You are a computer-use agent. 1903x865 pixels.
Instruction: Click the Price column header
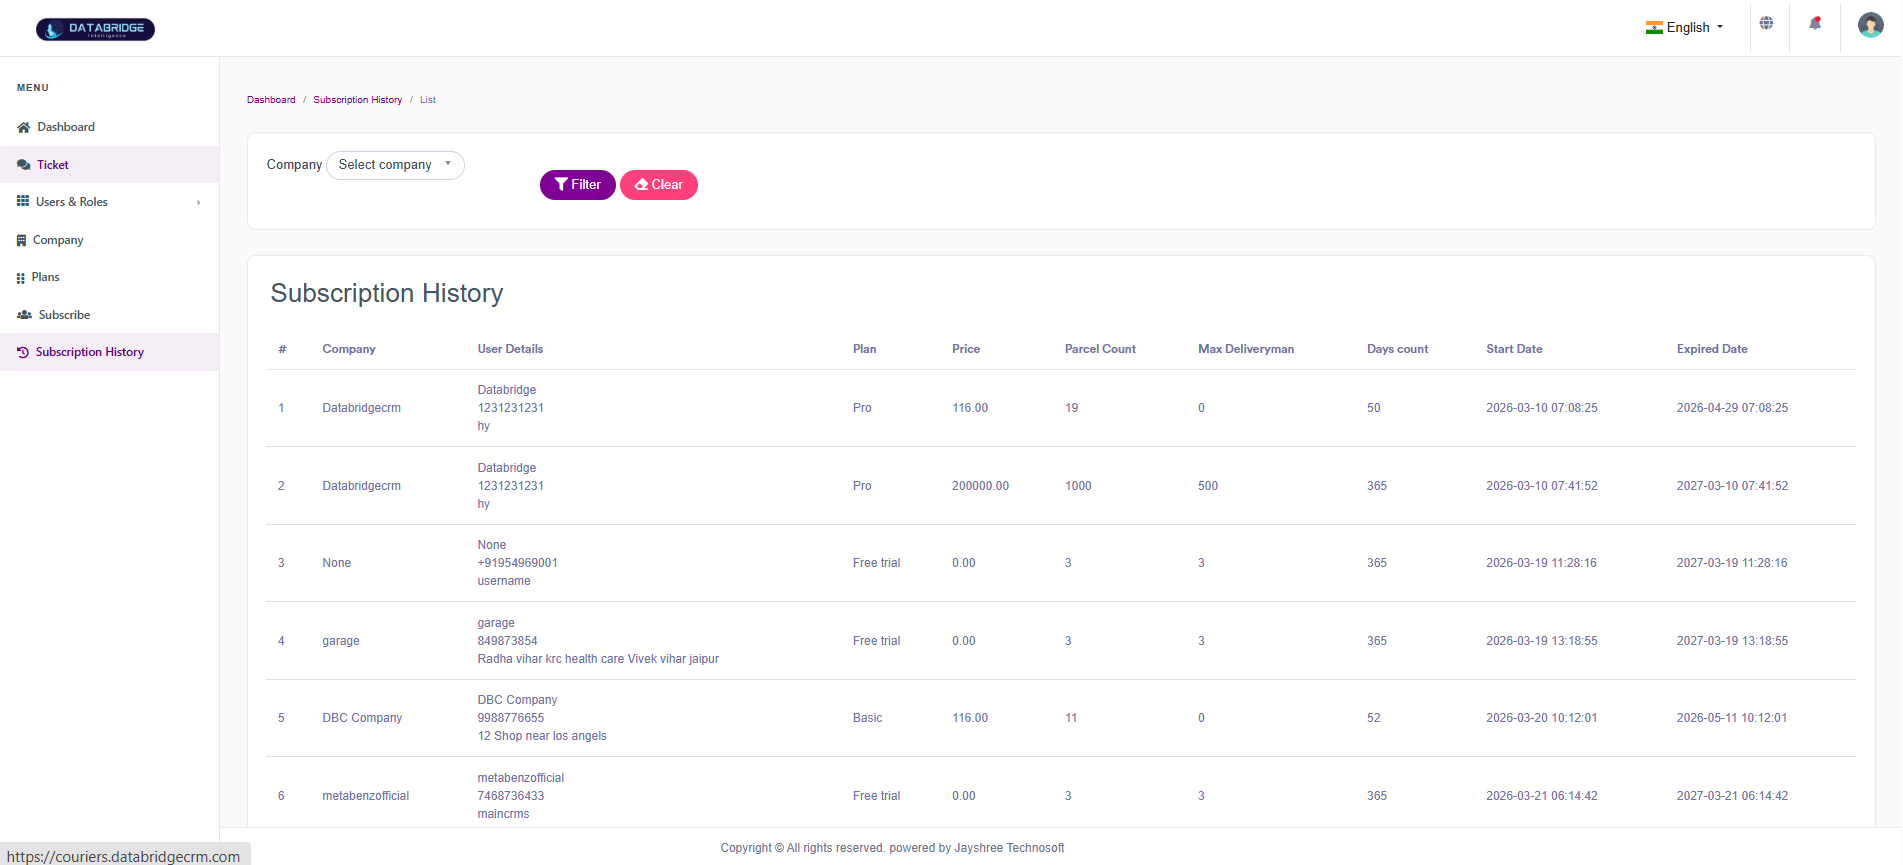(x=966, y=349)
